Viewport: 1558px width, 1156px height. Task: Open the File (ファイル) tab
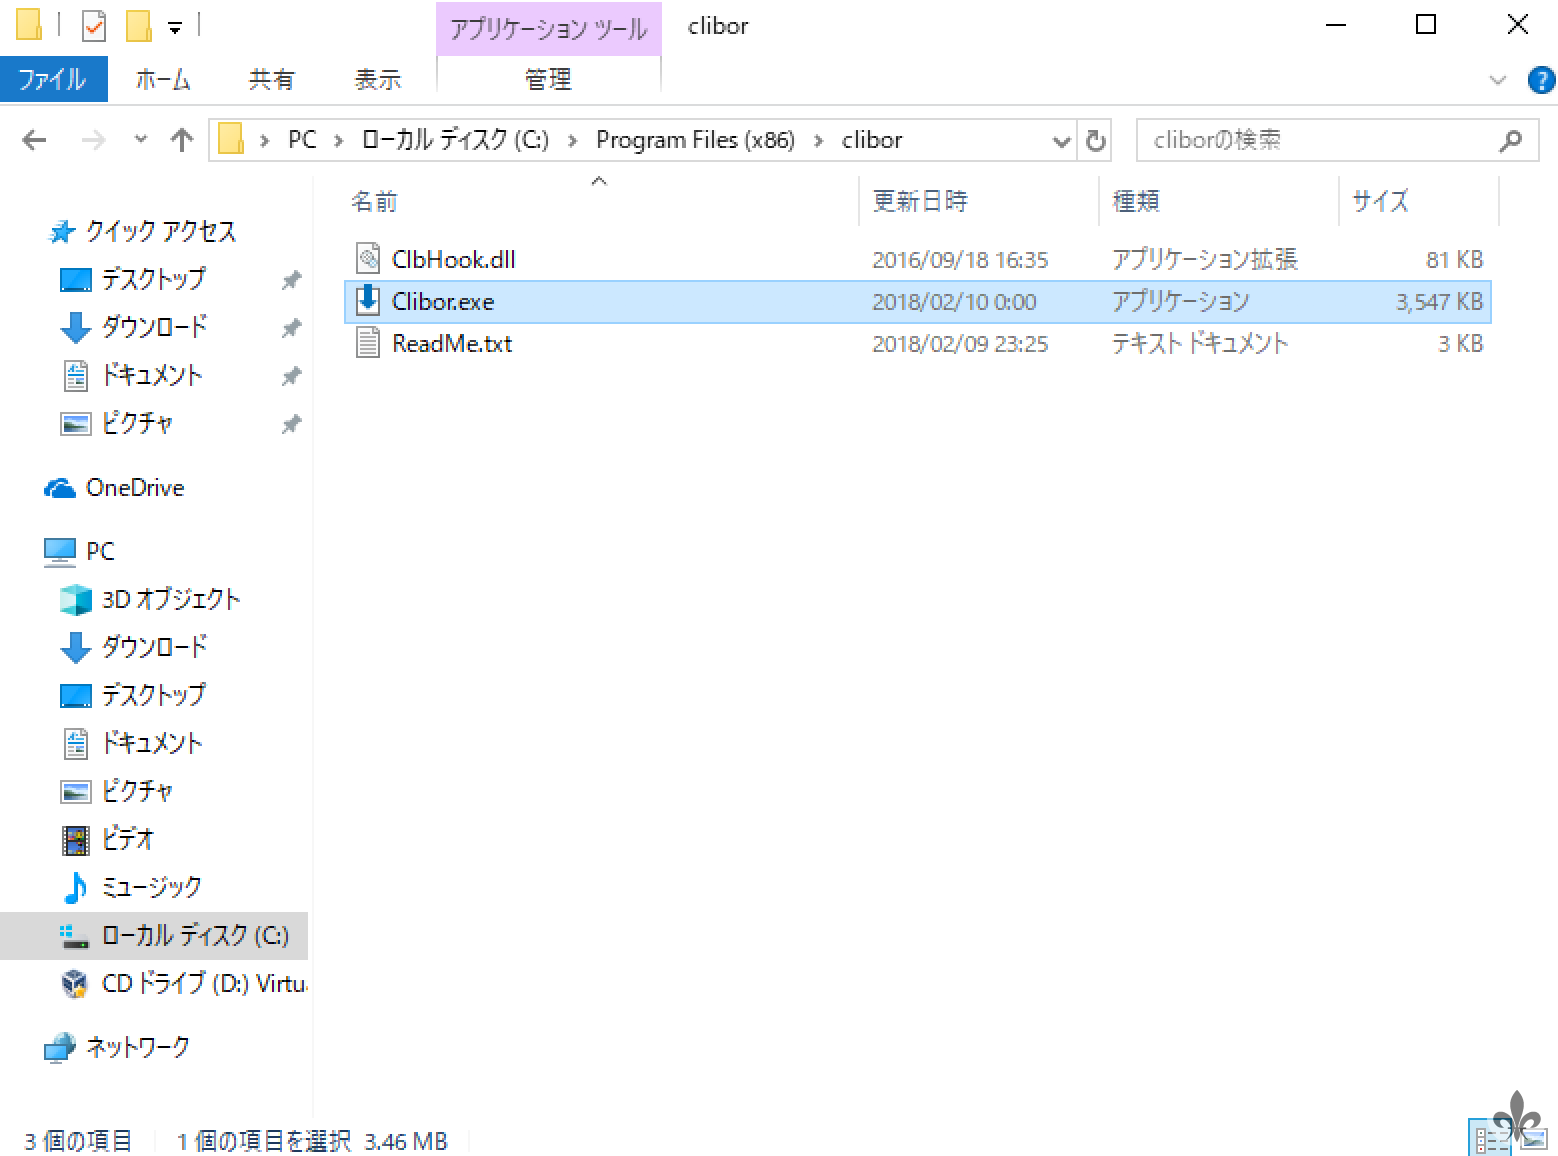(x=53, y=79)
